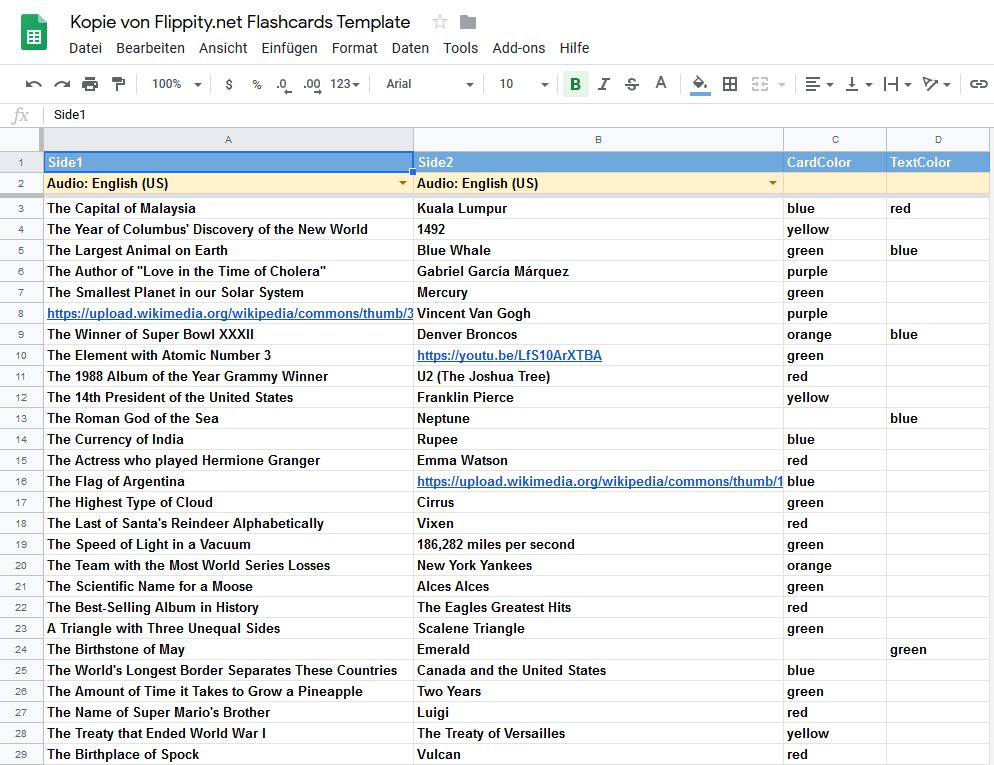Select column B header
This screenshot has width=994, height=765.
coord(598,139)
